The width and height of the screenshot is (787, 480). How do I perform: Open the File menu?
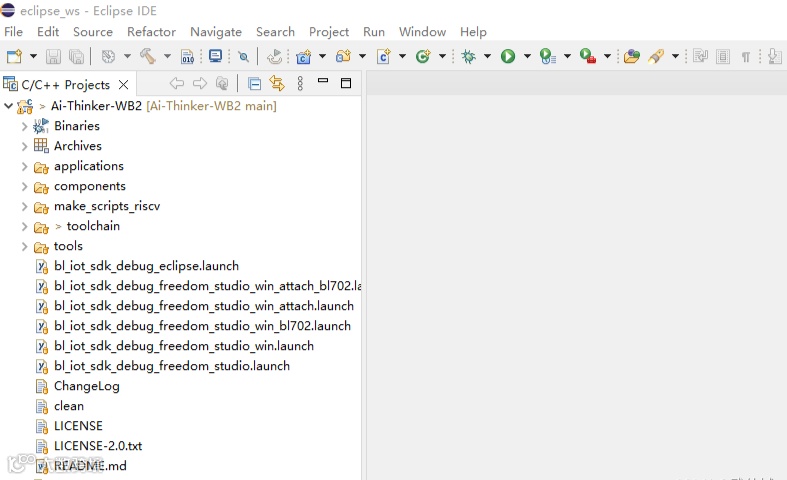[14, 32]
